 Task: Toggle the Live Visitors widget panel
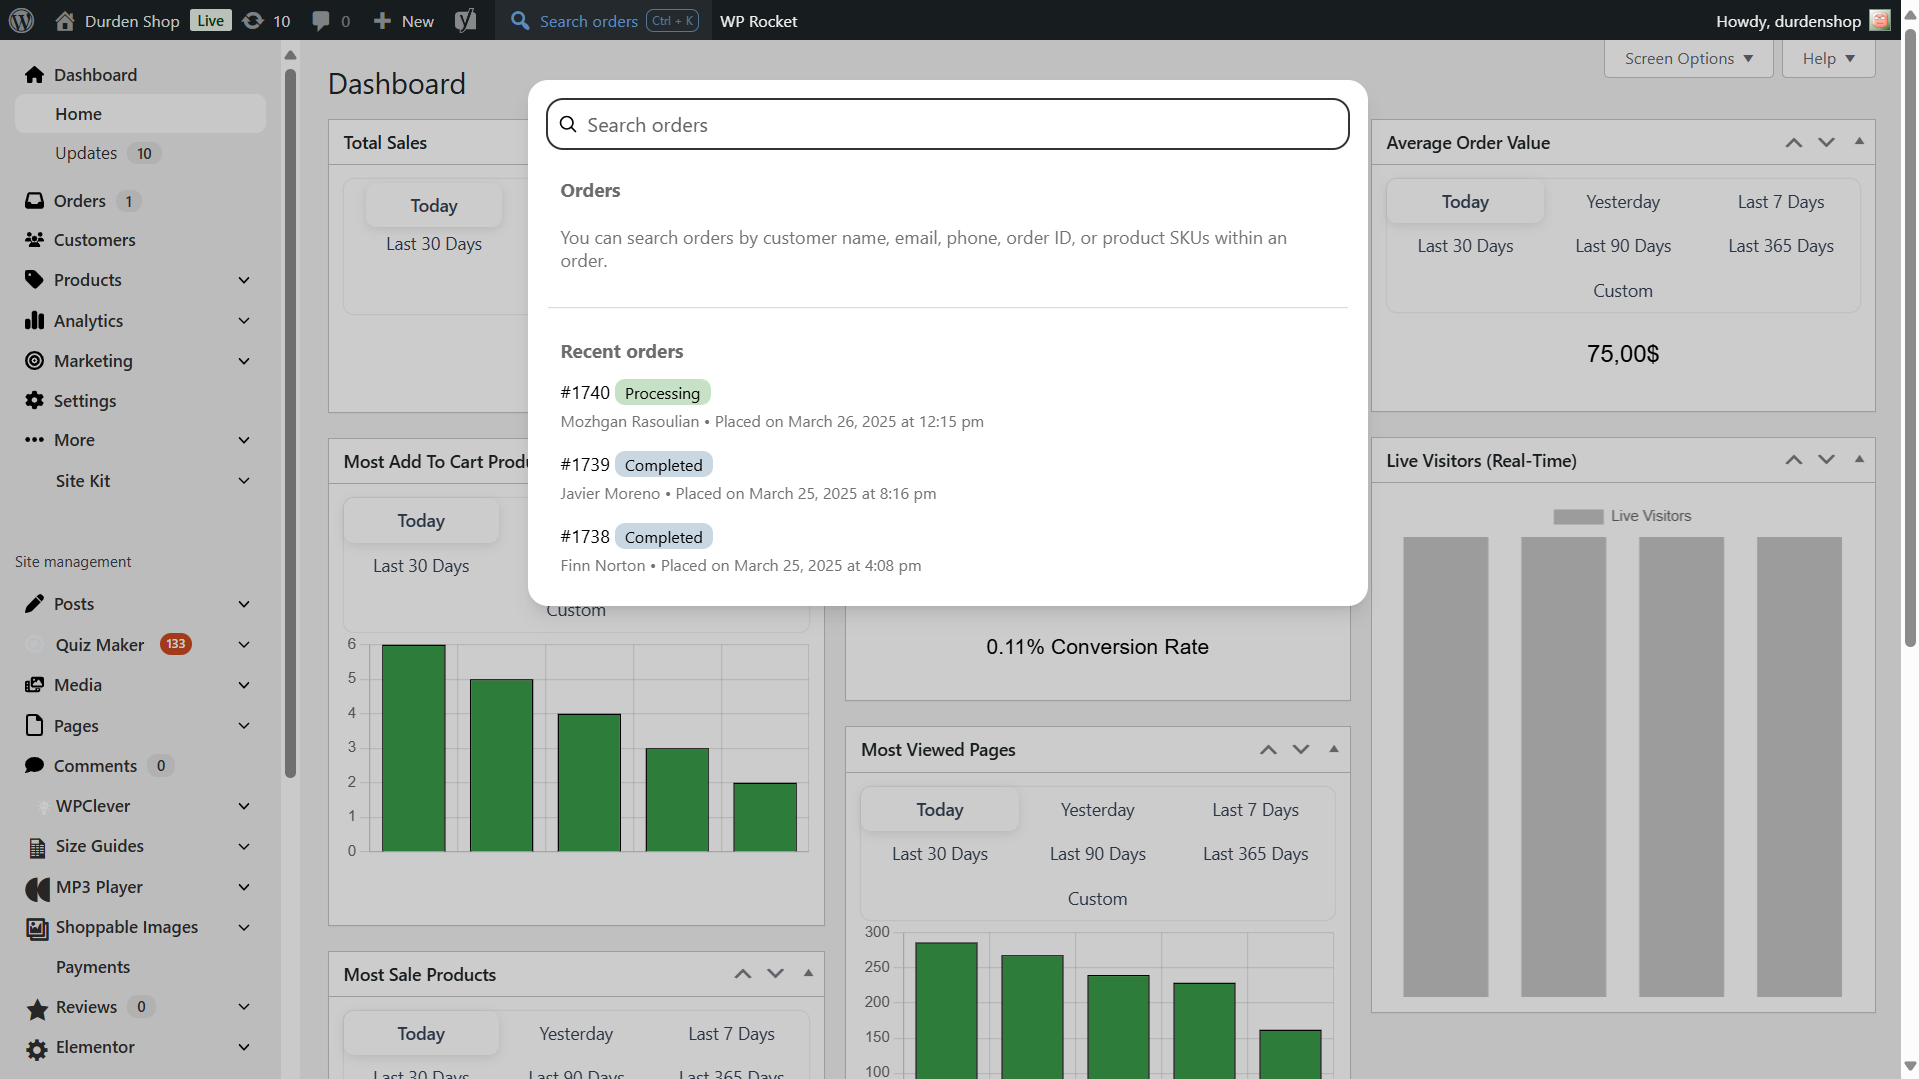coord(1859,459)
